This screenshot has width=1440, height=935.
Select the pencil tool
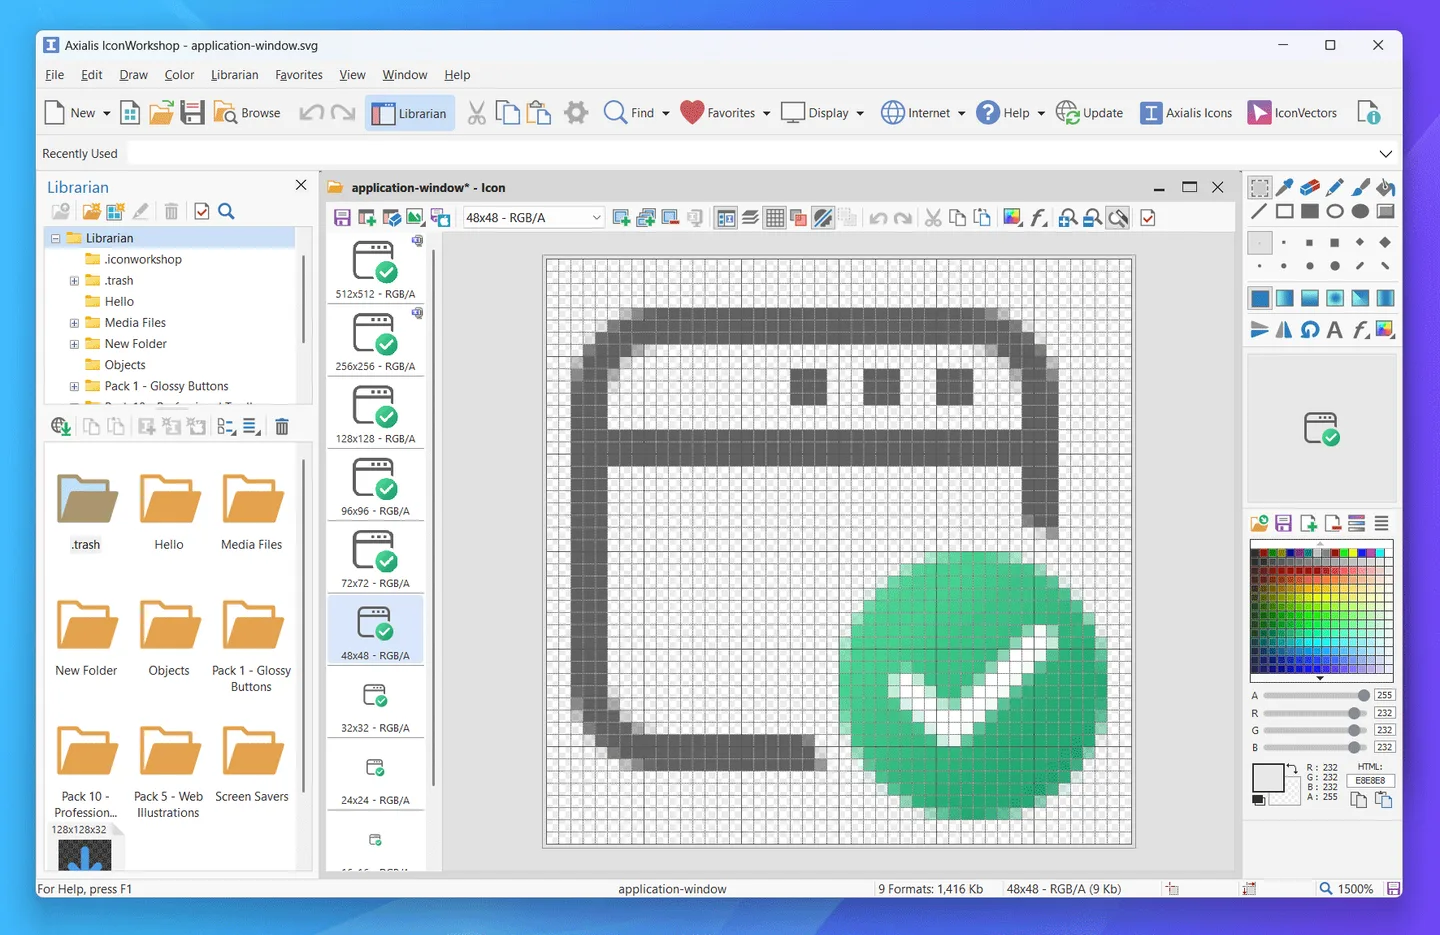[x=1334, y=187]
